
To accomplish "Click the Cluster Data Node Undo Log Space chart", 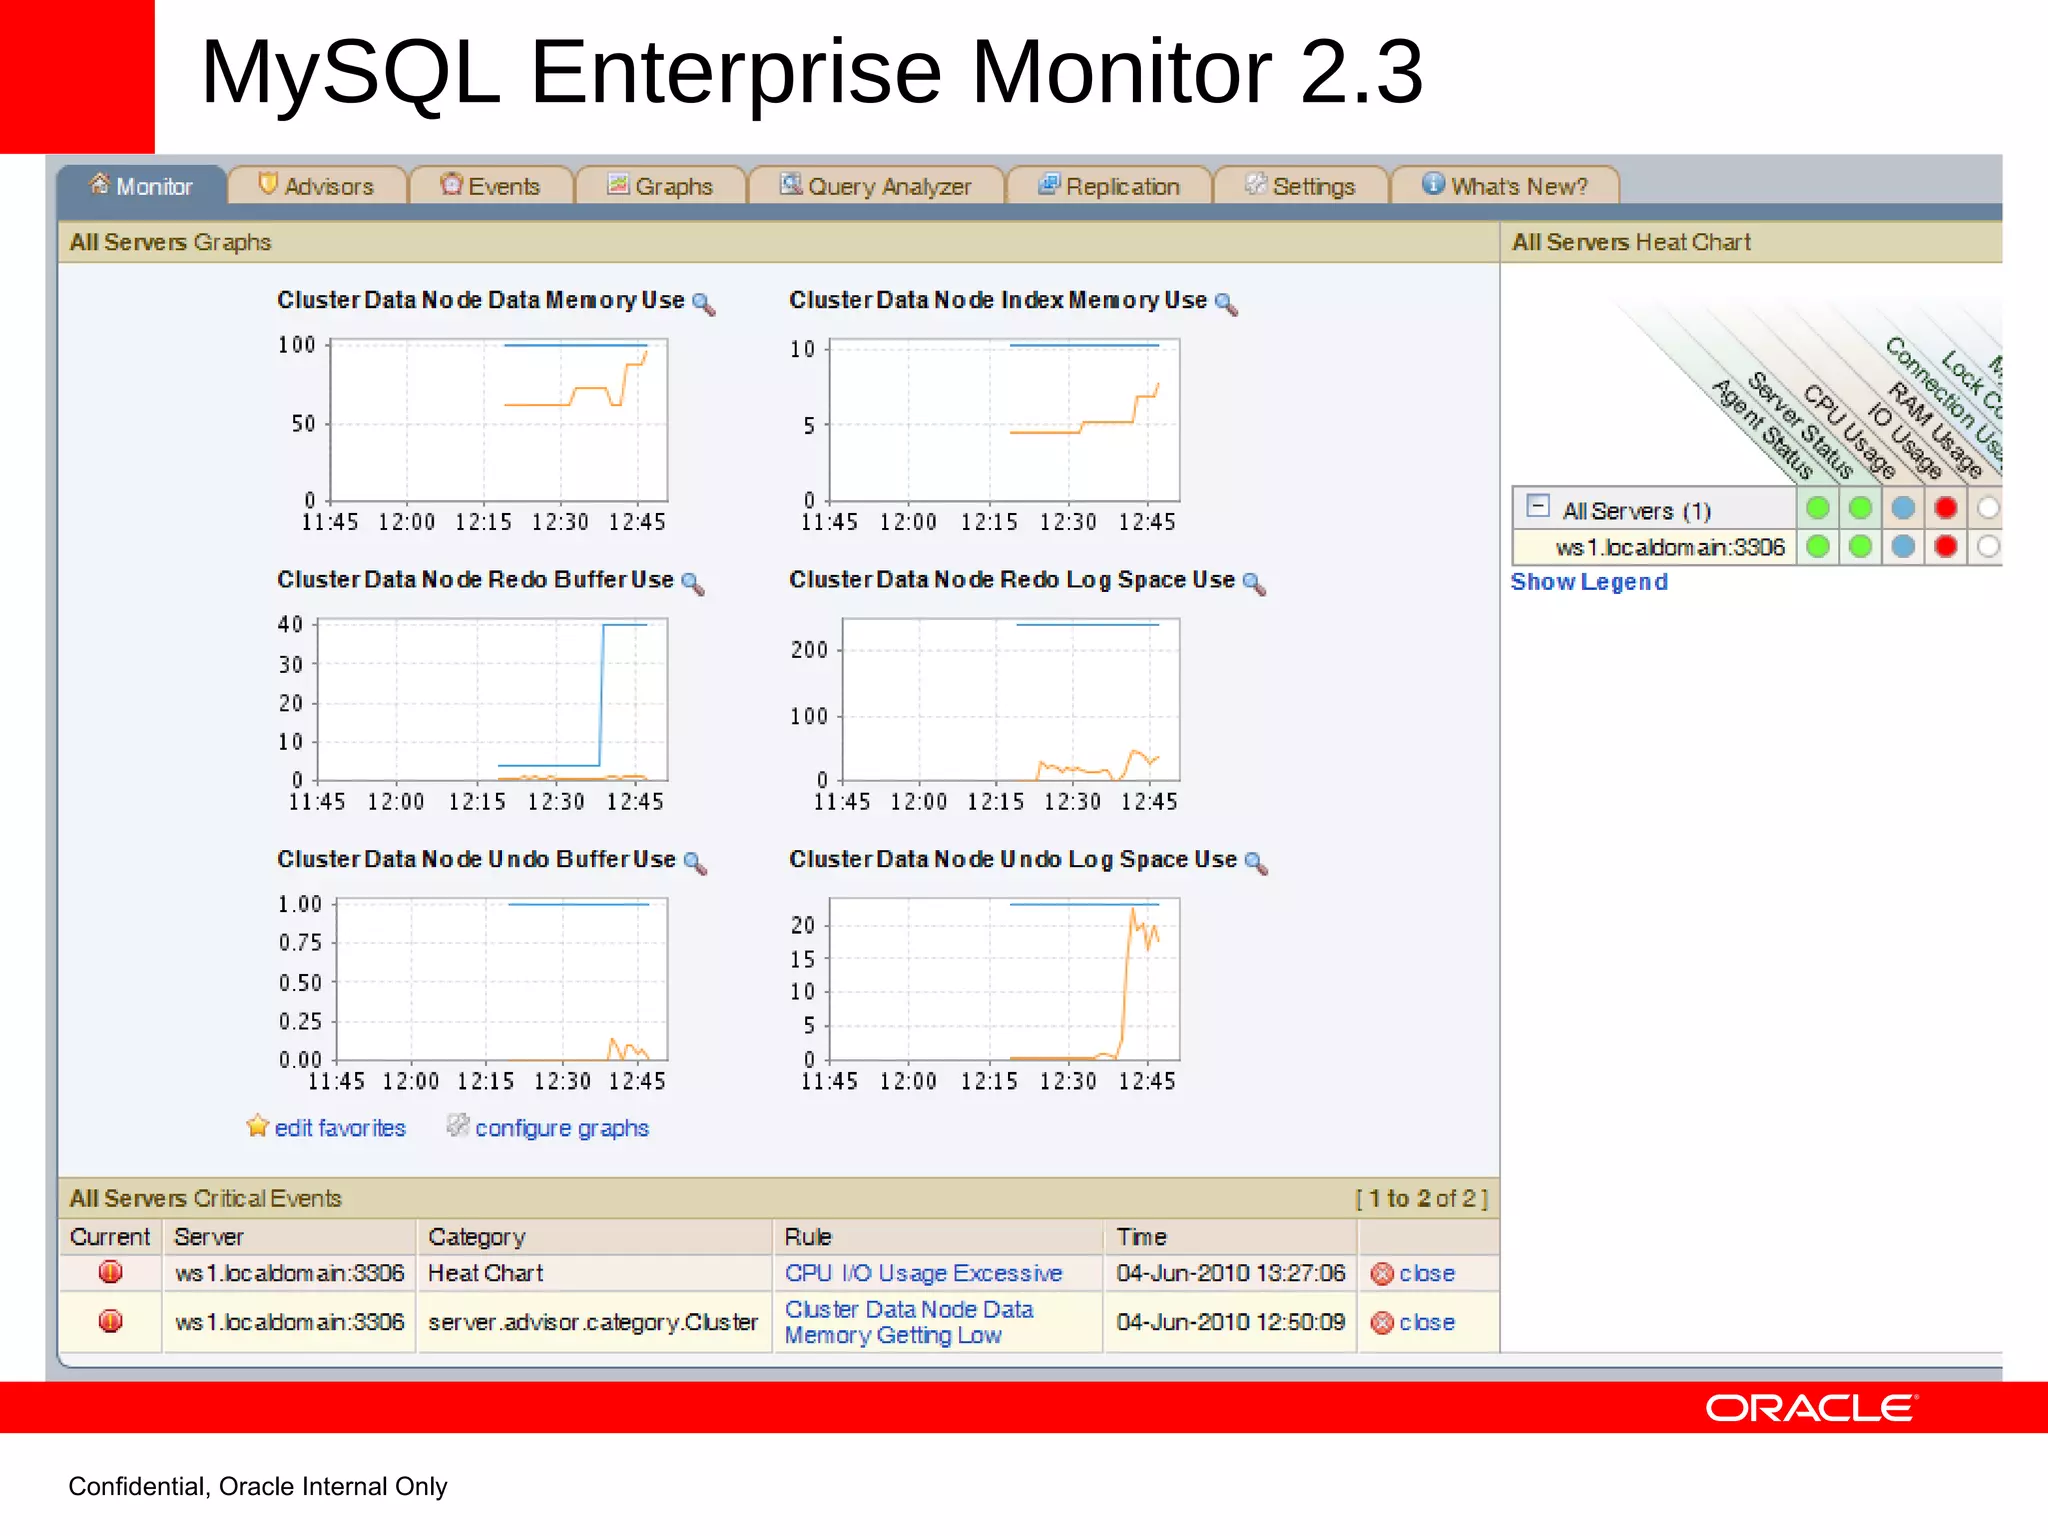I will coord(1004,979).
